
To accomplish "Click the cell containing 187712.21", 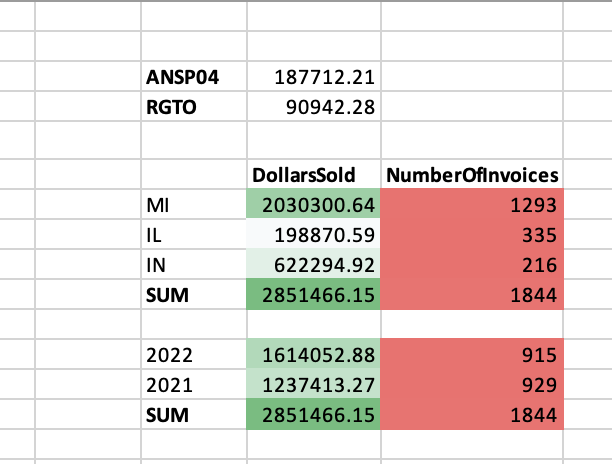I will [314, 76].
